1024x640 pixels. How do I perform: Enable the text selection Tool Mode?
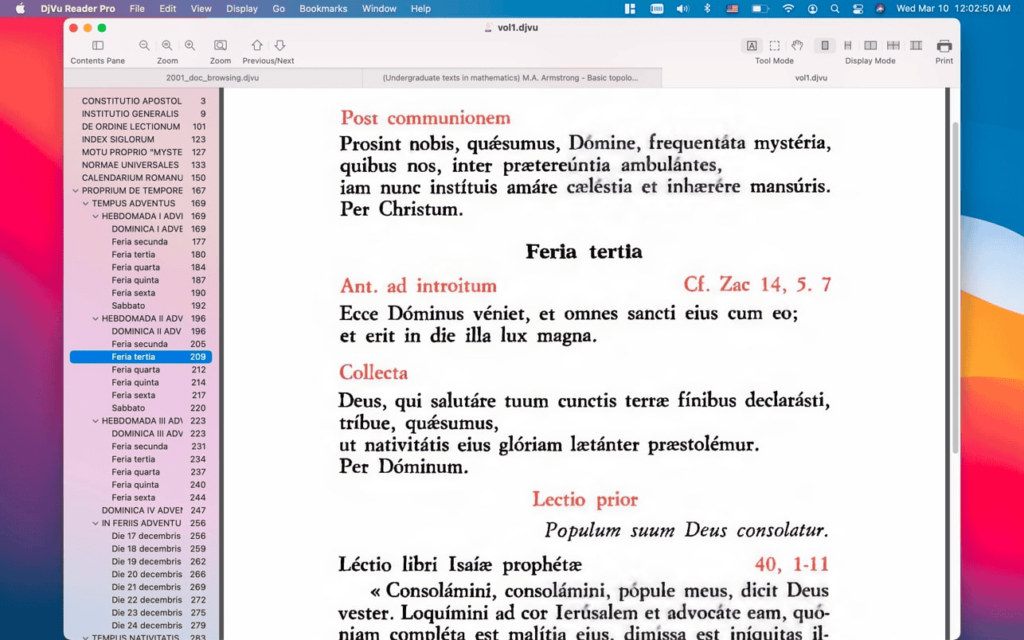tap(752, 45)
